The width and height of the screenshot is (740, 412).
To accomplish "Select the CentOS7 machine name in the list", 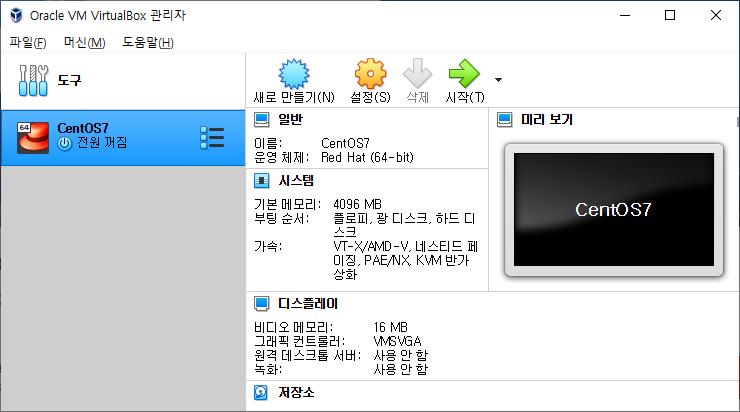I will (83, 128).
